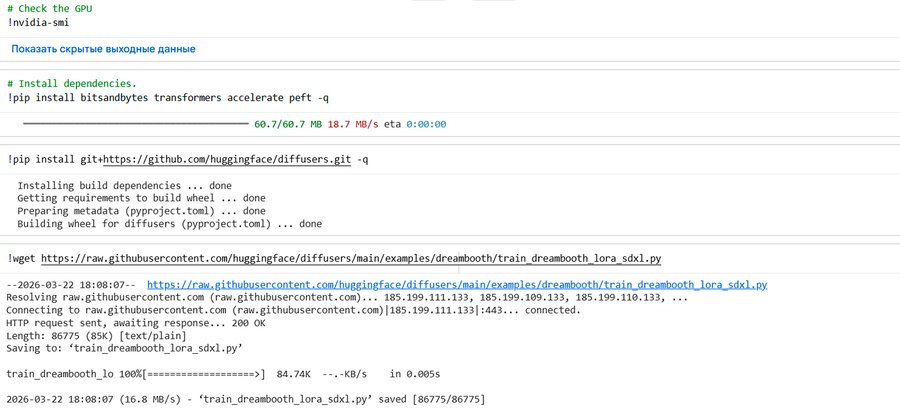Click the 'in 0.005s' duration text

[x=415, y=374]
